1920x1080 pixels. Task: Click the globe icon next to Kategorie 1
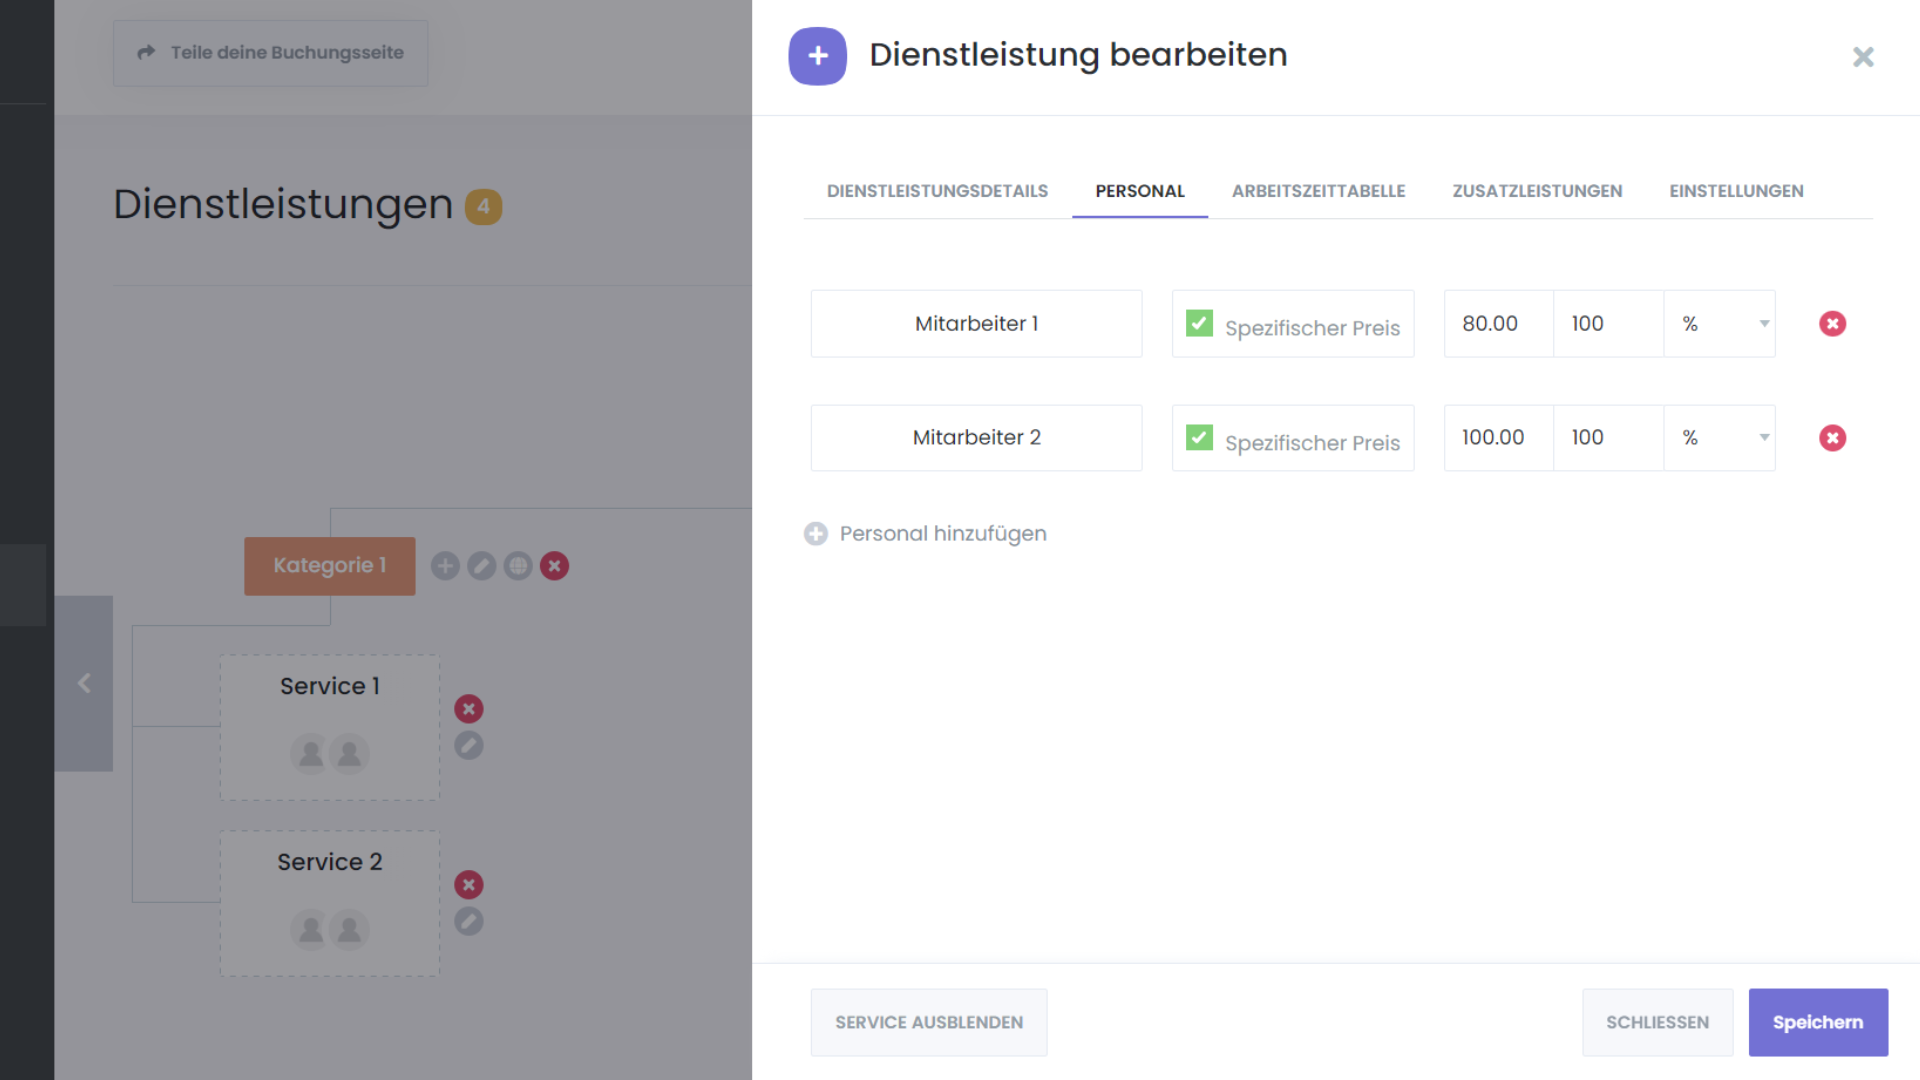518,566
